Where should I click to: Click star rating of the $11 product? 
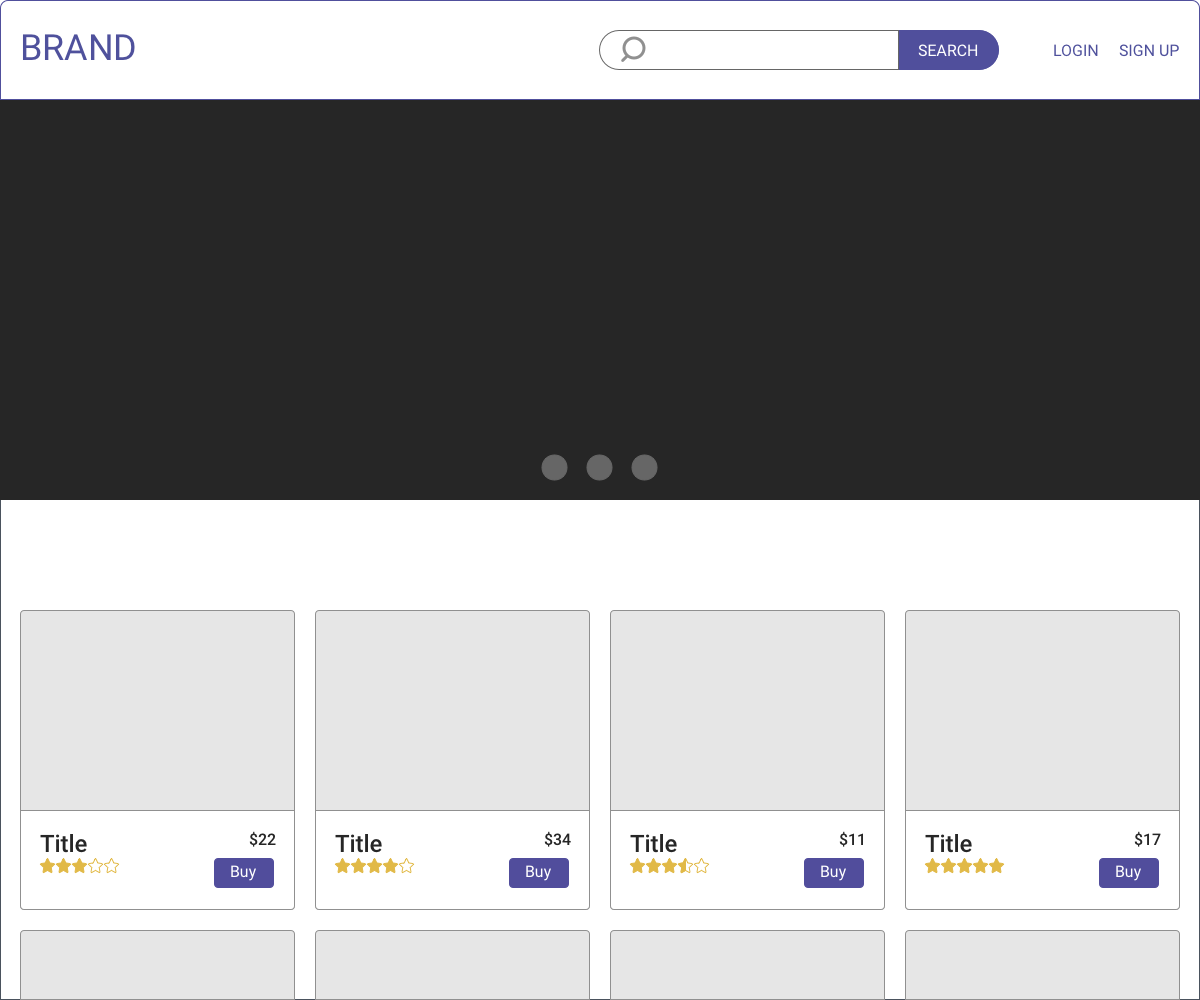[x=670, y=866]
